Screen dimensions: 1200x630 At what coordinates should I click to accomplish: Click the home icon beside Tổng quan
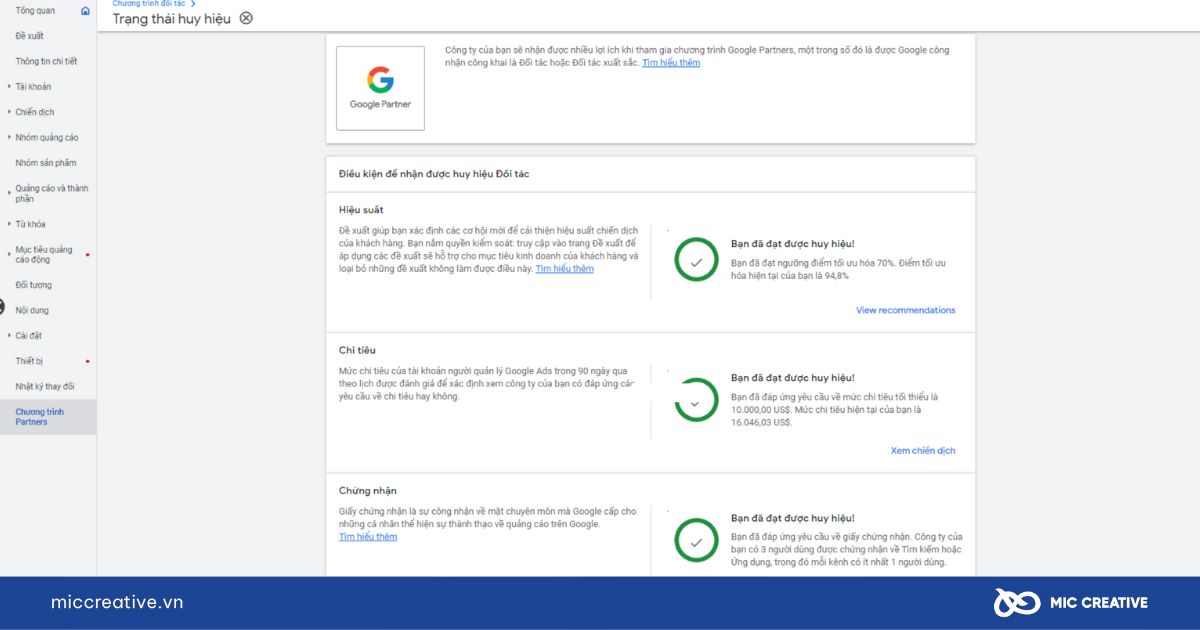click(x=85, y=10)
